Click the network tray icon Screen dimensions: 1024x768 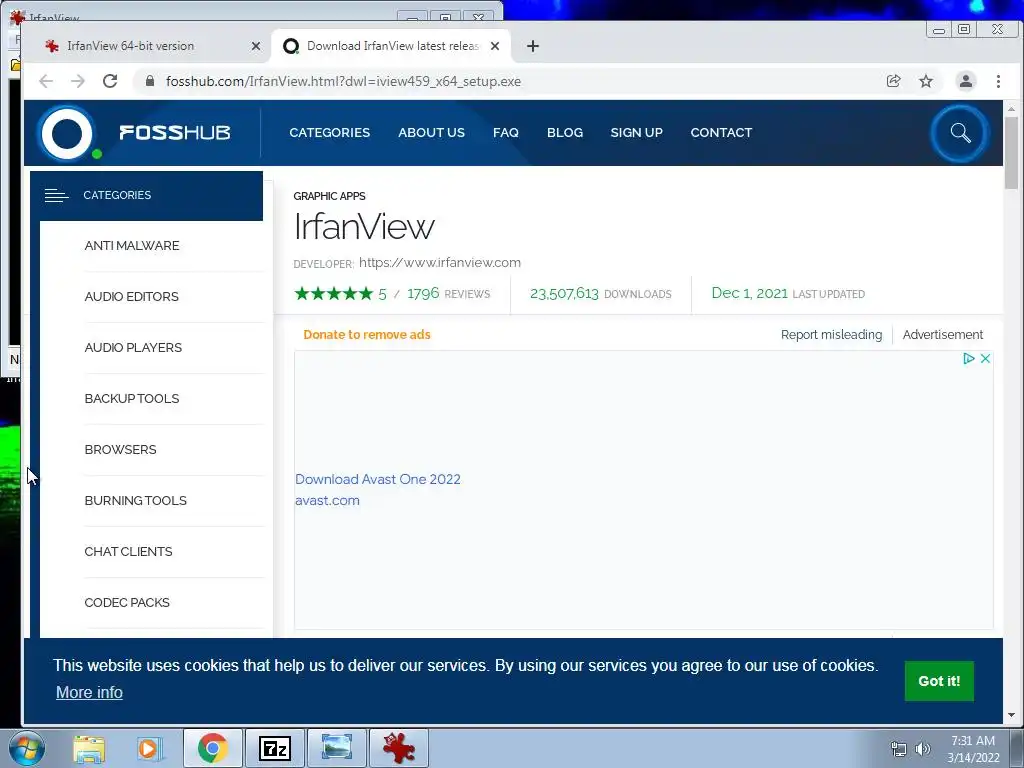click(899, 749)
